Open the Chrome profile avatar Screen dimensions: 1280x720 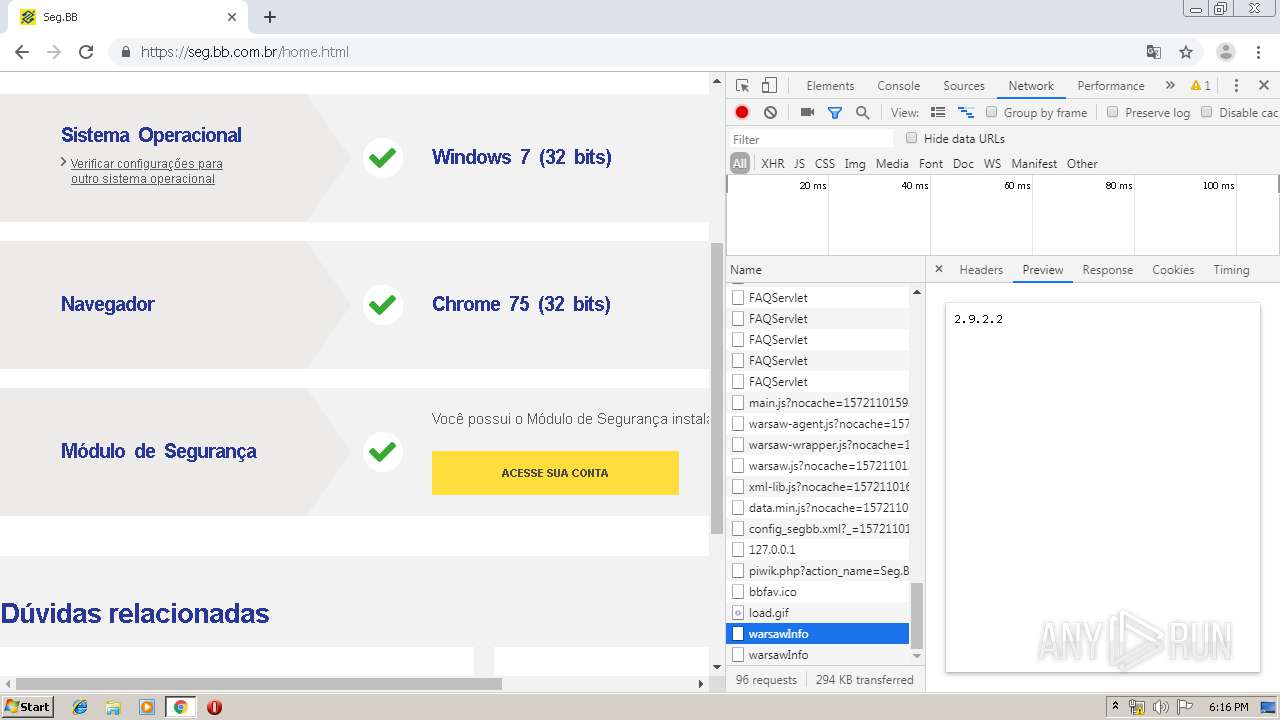coord(1226,52)
